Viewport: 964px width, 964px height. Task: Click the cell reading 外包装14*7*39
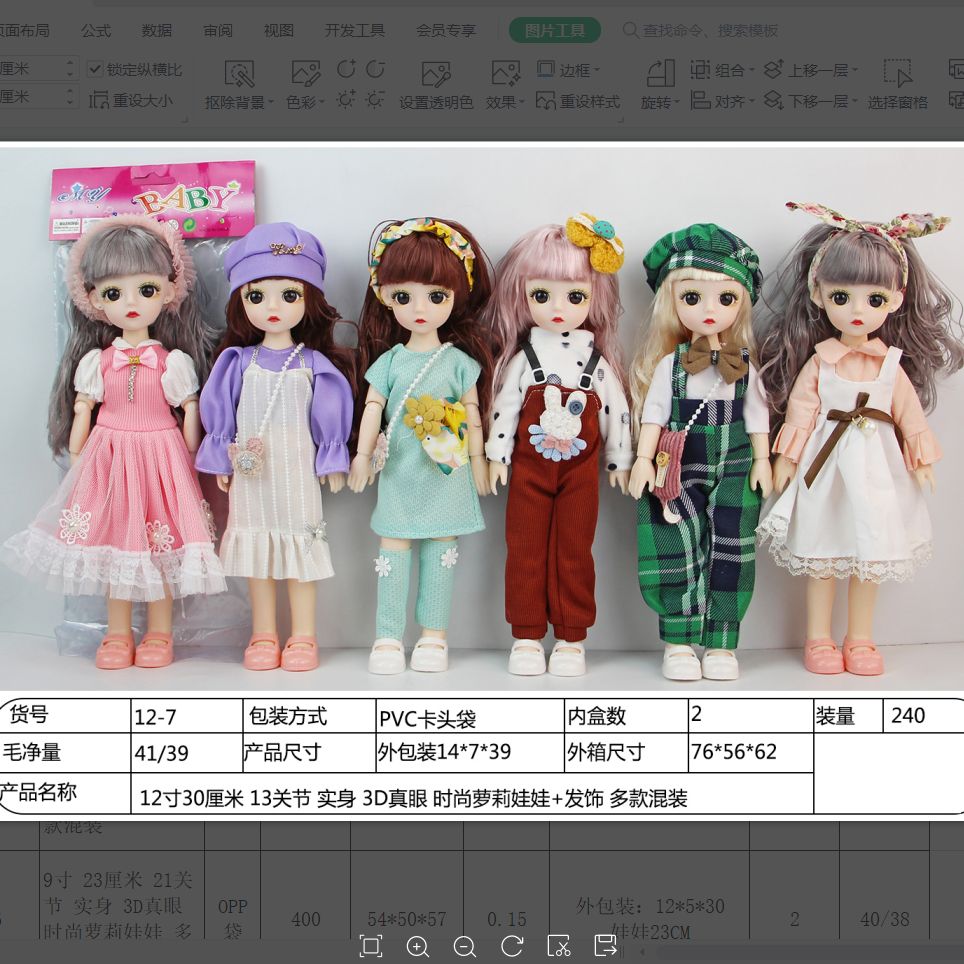click(x=470, y=752)
